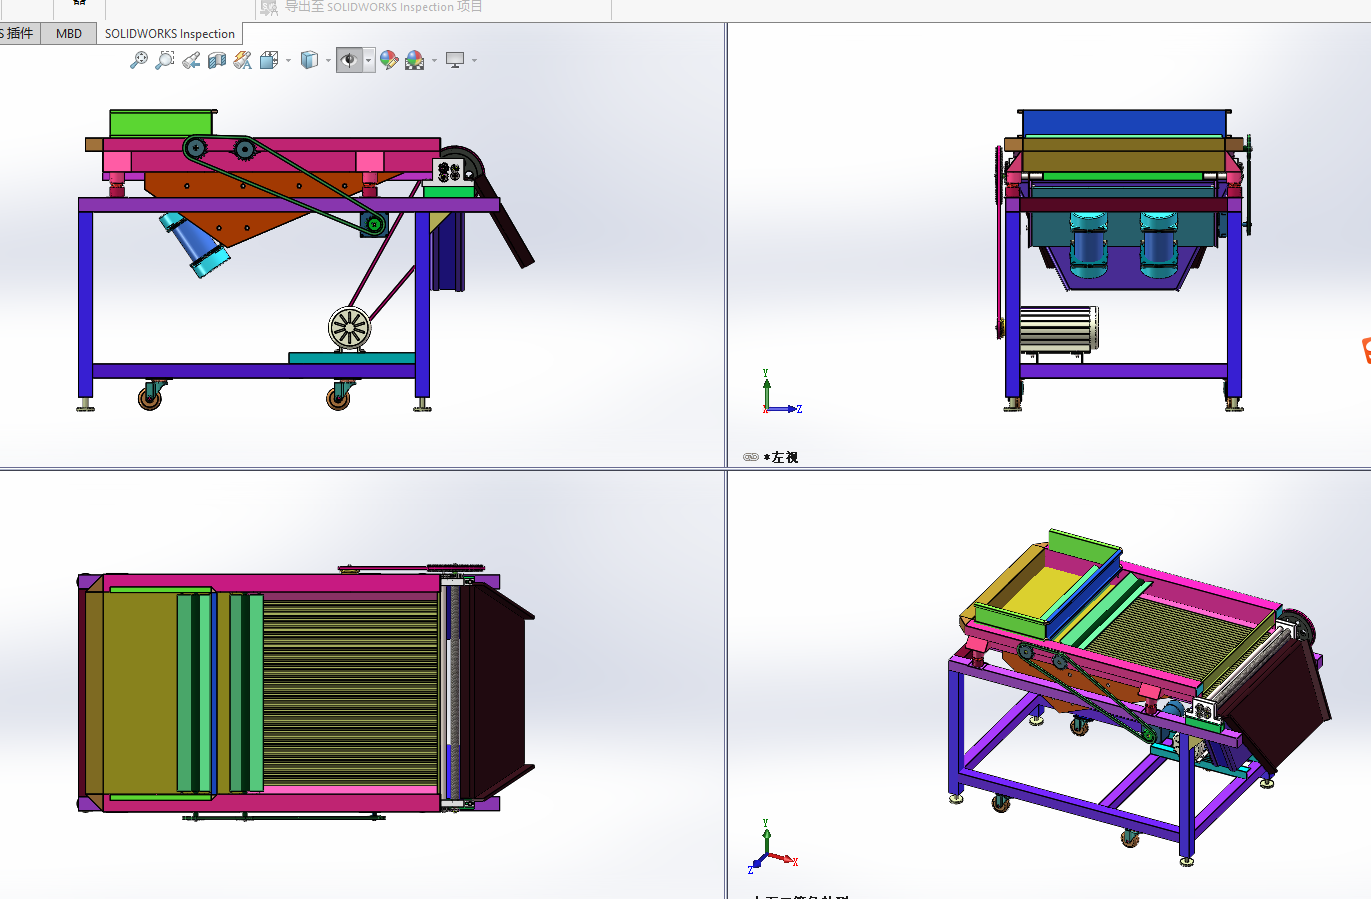
Task: Switch to the MBD tab
Action: point(69,33)
